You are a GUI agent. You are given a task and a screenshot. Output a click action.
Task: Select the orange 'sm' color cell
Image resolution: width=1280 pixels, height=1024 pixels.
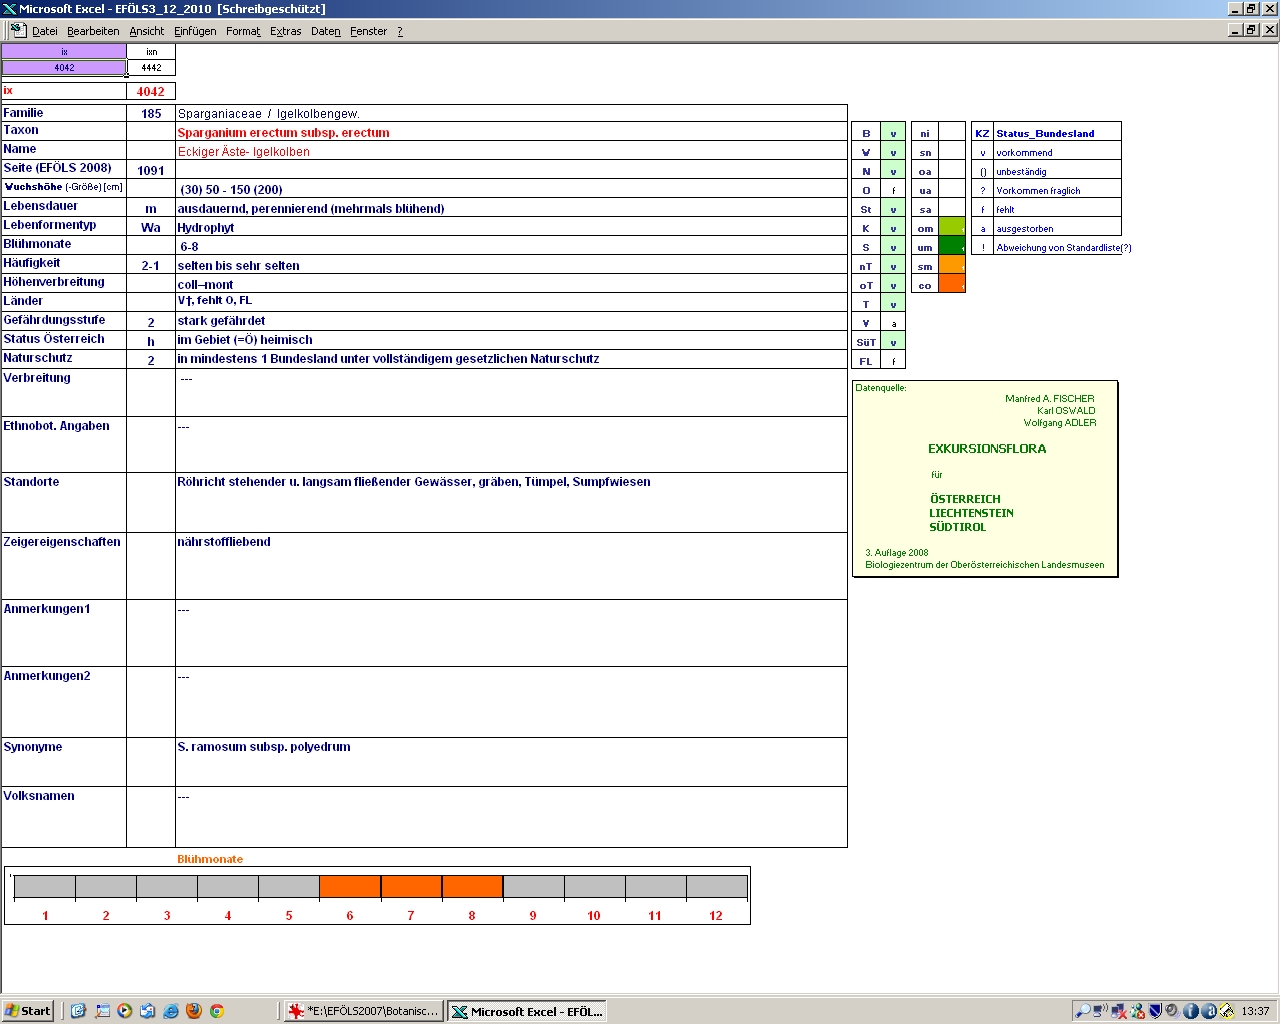coord(952,266)
